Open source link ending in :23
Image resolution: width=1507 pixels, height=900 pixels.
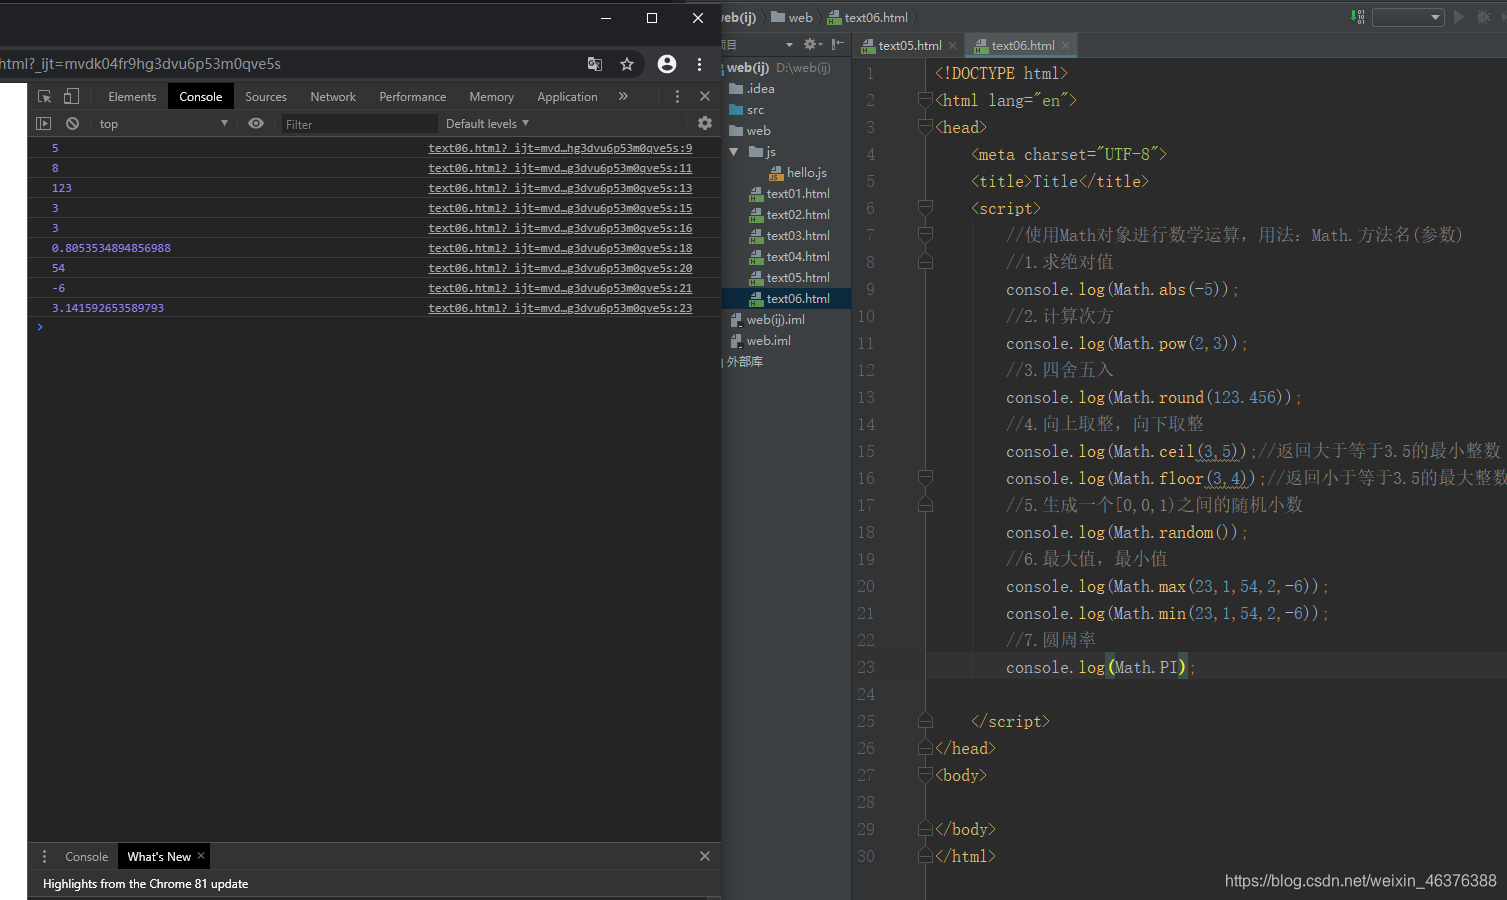coord(560,308)
